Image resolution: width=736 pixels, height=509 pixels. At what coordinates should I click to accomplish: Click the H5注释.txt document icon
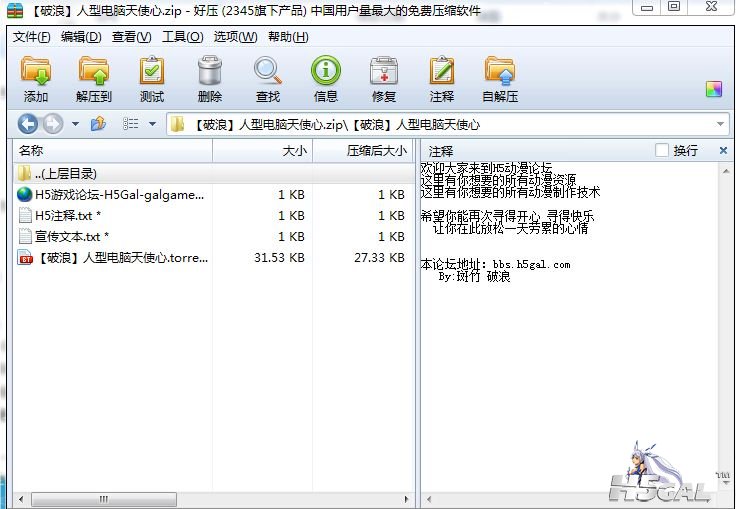[25, 215]
